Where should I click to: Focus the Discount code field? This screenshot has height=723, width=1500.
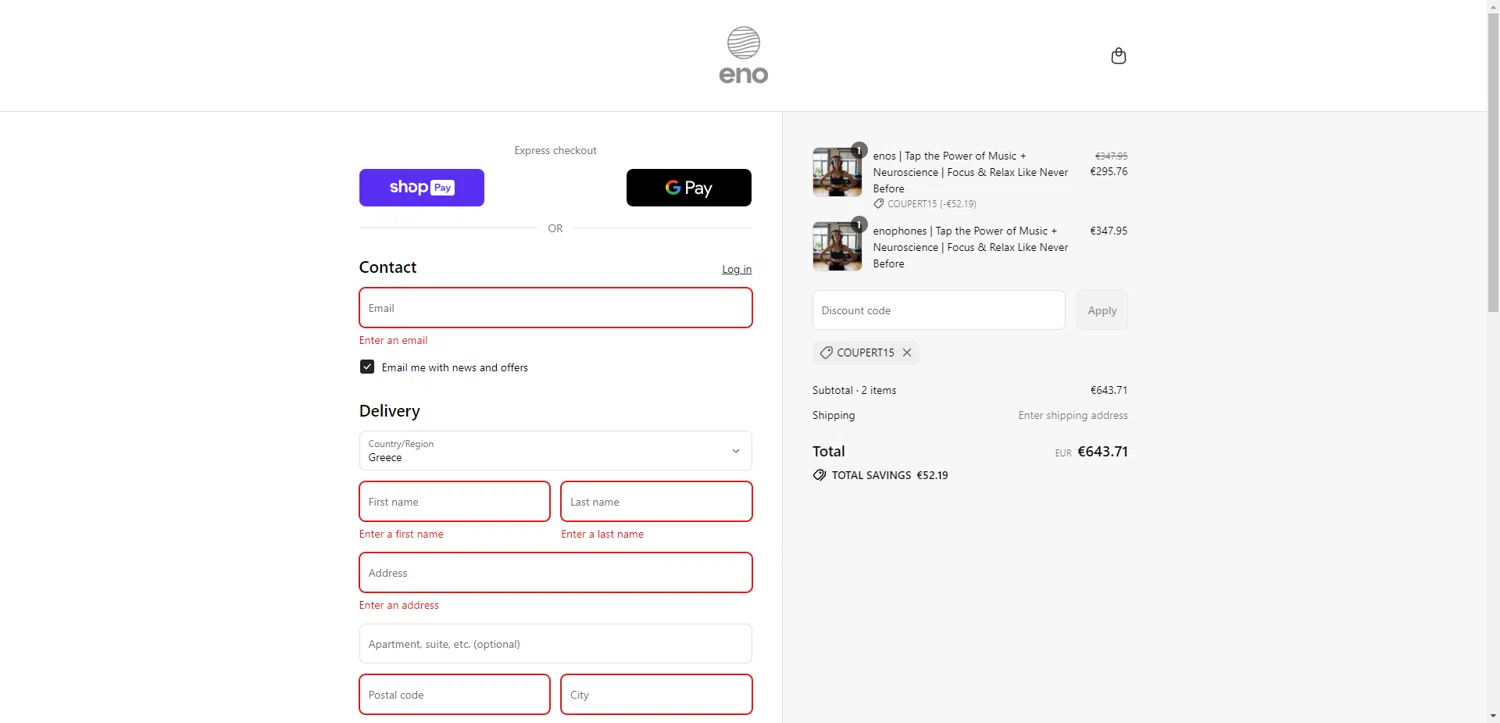[938, 310]
